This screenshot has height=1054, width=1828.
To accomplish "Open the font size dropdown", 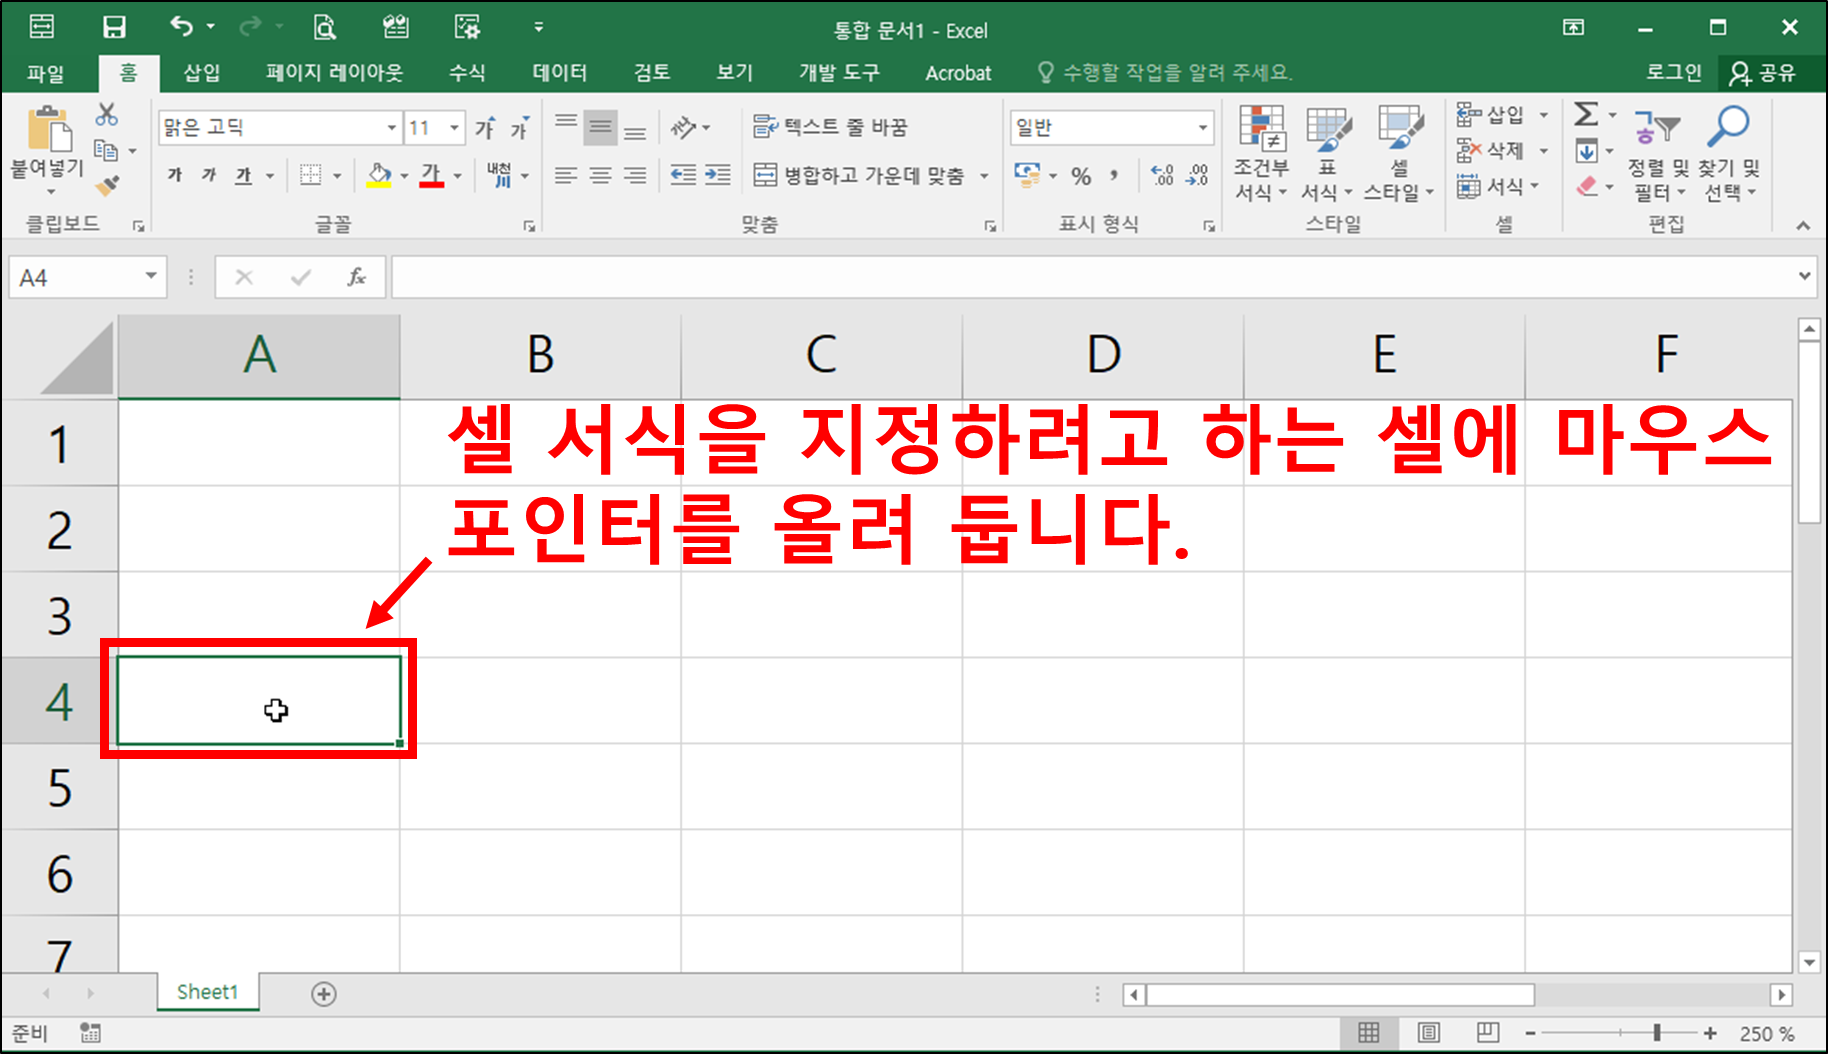I will click(x=453, y=127).
